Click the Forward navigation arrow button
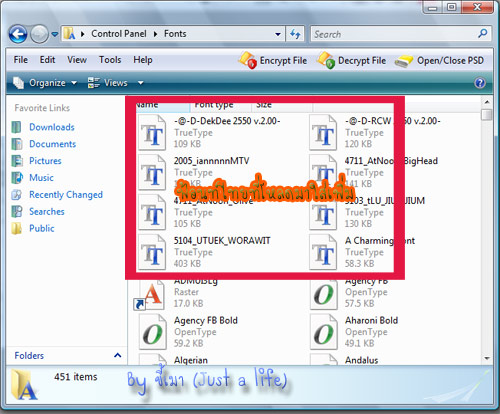 coord(40,34)
